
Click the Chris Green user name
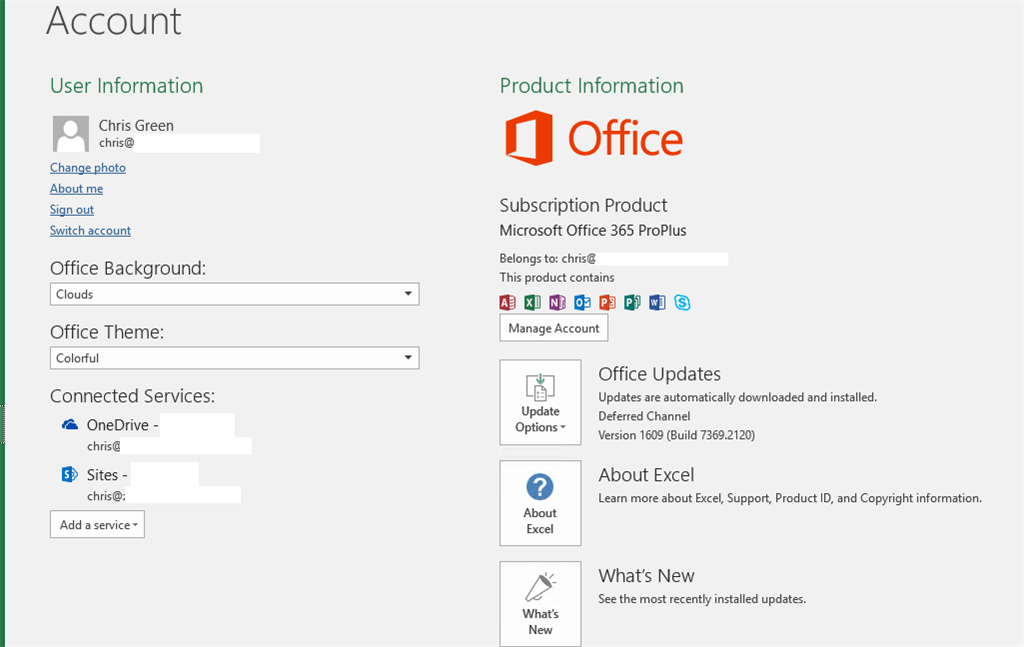point(136,125)
